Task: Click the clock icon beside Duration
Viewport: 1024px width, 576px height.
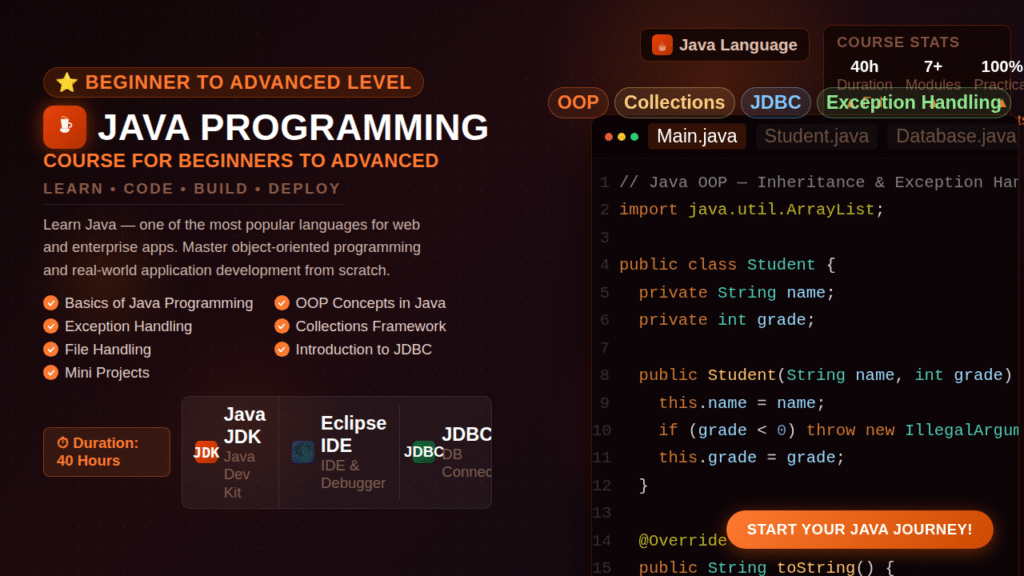Action: point(63,441)
